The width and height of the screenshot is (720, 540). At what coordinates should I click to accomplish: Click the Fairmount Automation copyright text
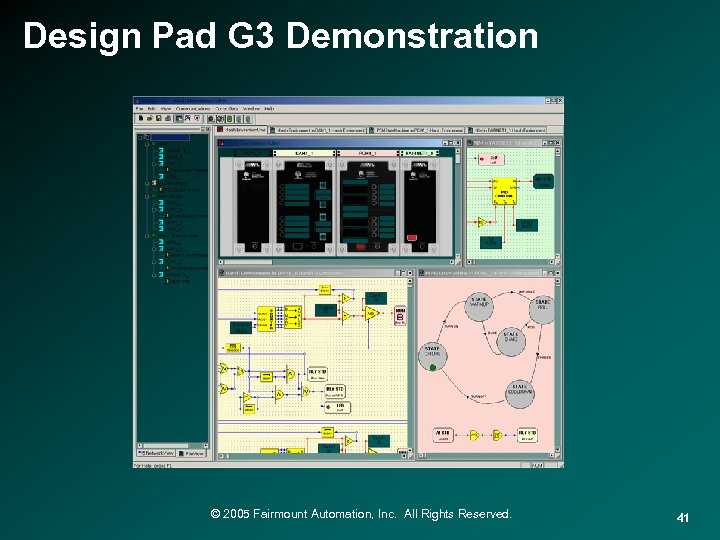click(x=360, y=514)
